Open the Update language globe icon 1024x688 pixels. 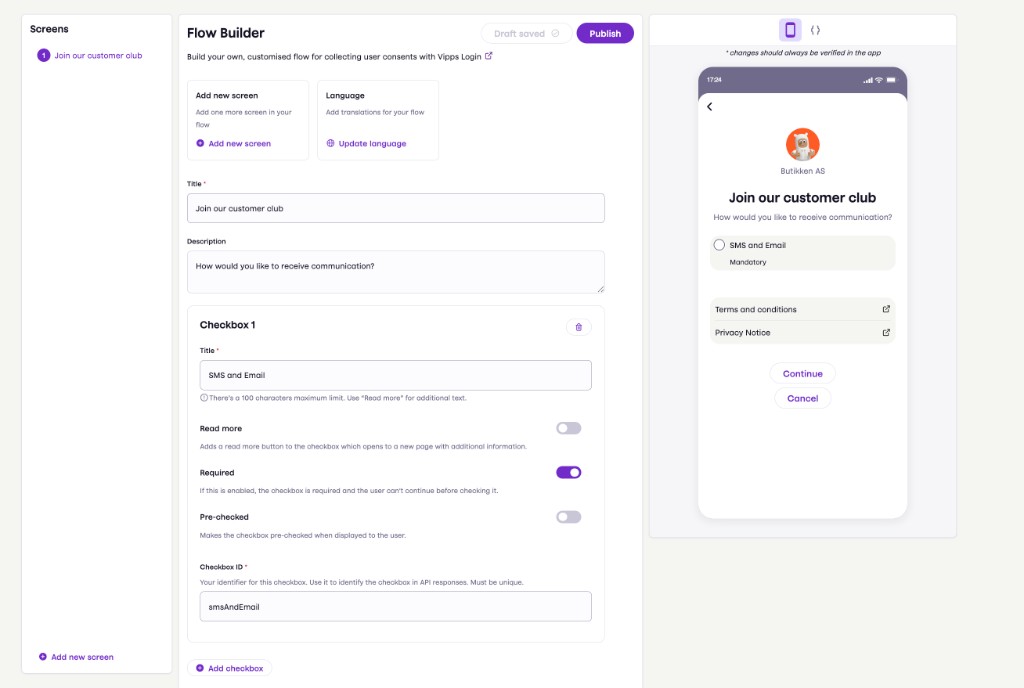click(330, 143)
